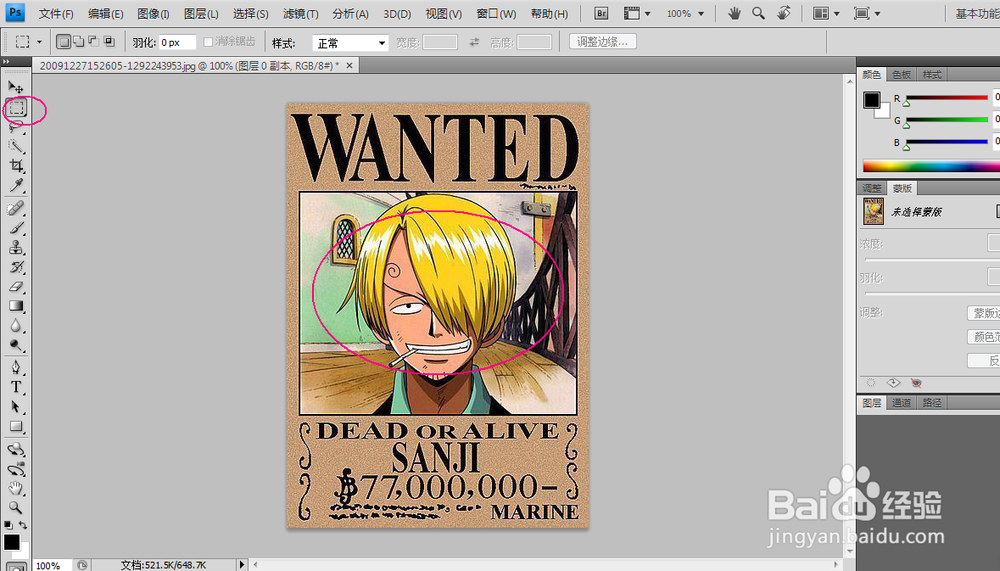The height and width of the screenshot is (571, 1000).
Task: Click the 调整边缘... button
Action: pos(603,42)
